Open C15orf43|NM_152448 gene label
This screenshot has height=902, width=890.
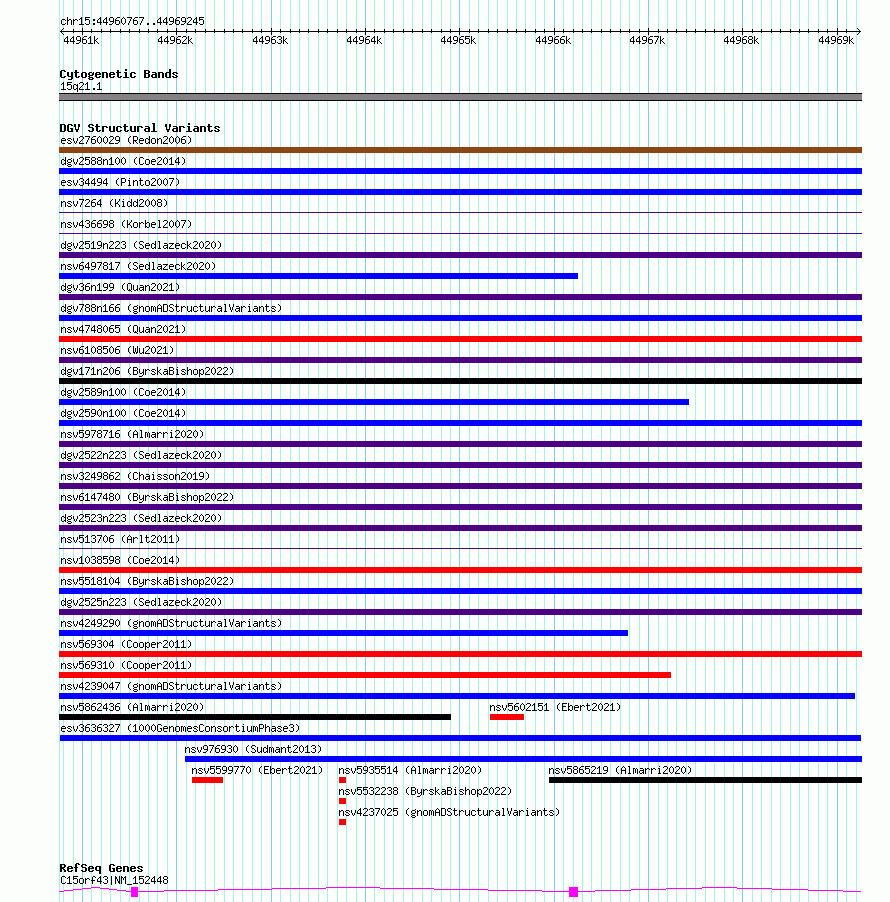tap(114, 880)
